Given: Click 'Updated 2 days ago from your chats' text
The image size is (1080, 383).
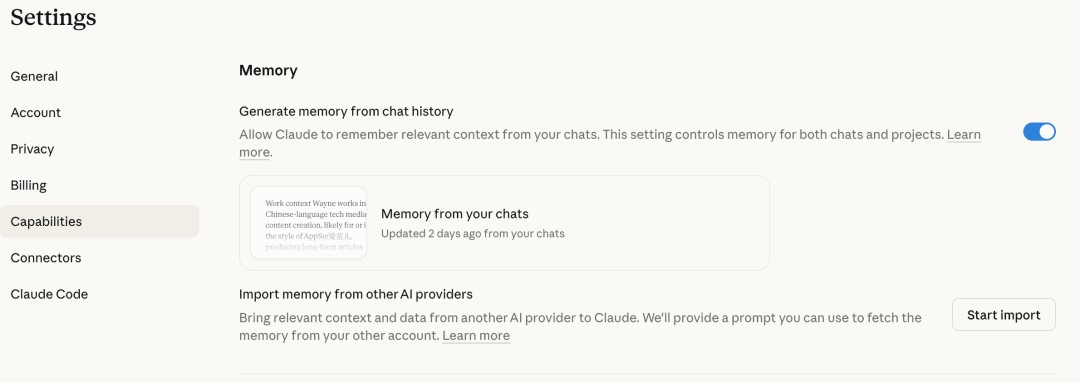Looking at the screenshot, I should click(x=472, y=234).
